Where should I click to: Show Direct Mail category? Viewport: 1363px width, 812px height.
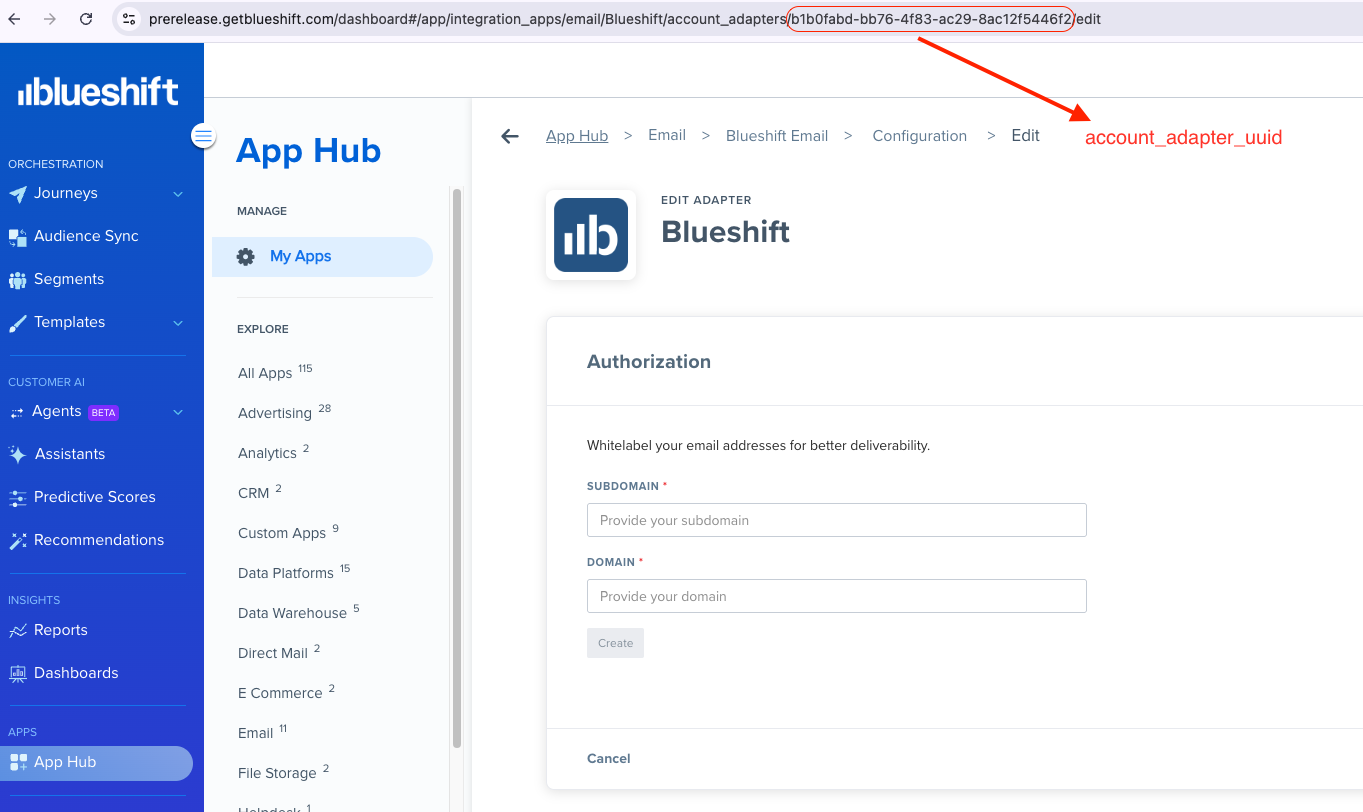coord(279,652)
